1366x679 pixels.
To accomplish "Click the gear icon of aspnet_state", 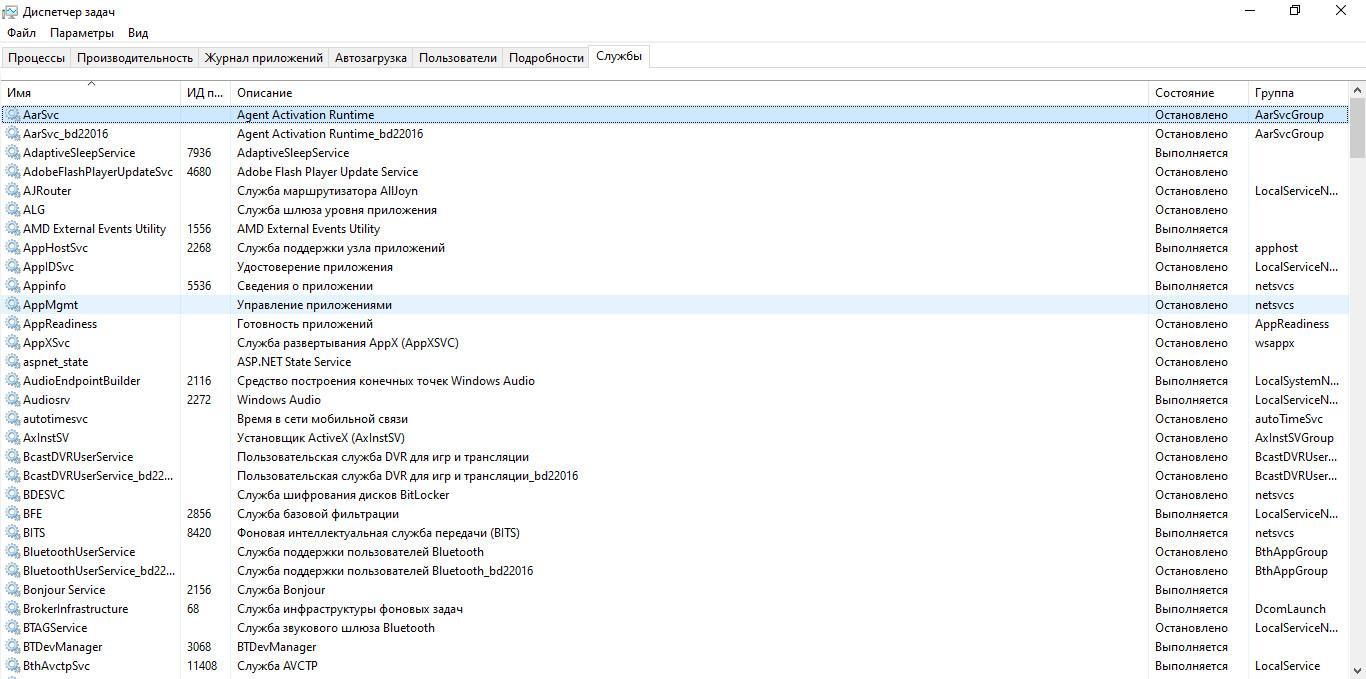I will point(13,362).
